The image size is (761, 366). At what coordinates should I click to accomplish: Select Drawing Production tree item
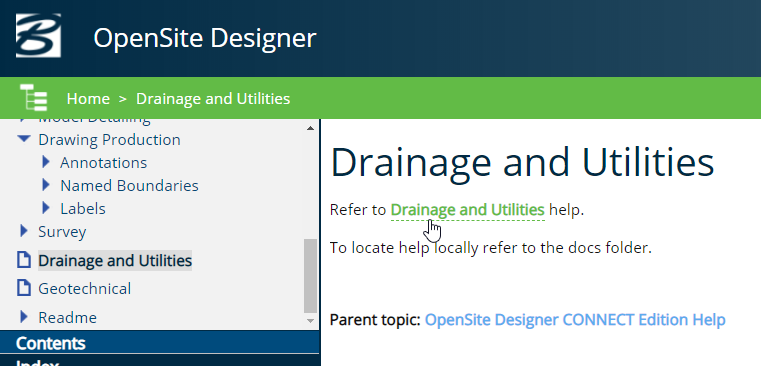(109, 140)
